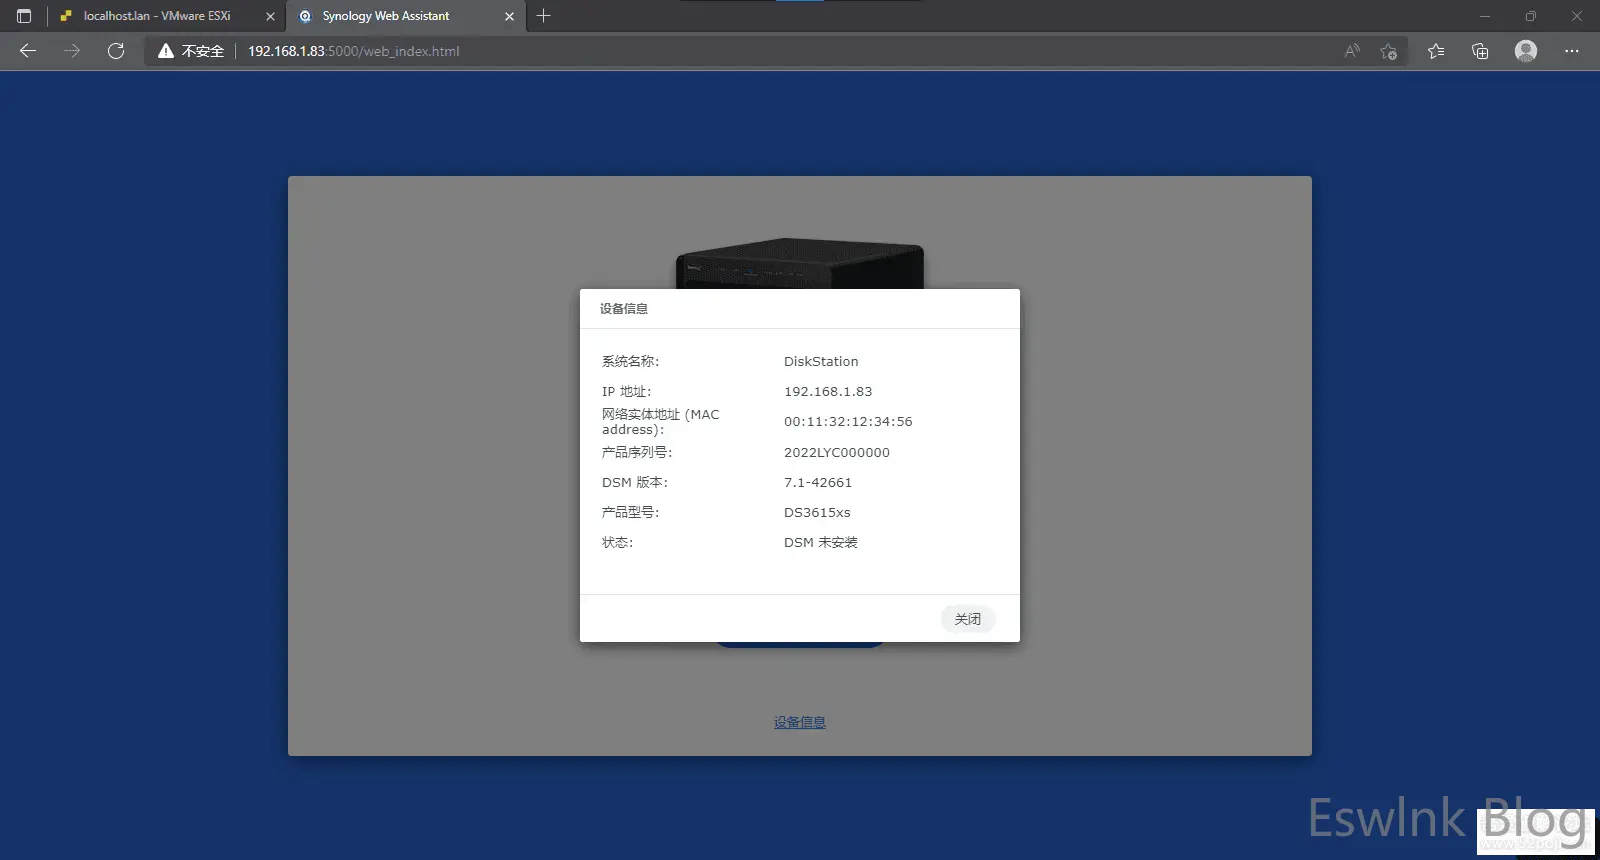The height and width of the screenshot is (860, 1600).
Task: Click the browser forward arrow
Action: pos(72,51)
